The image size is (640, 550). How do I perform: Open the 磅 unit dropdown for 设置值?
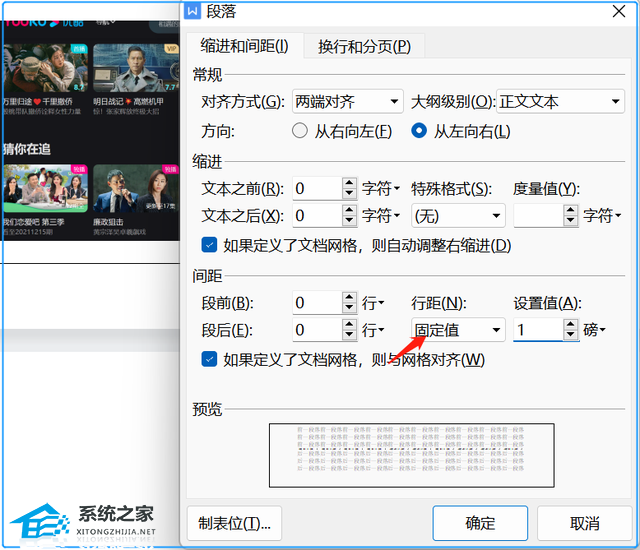pos(594,330)
